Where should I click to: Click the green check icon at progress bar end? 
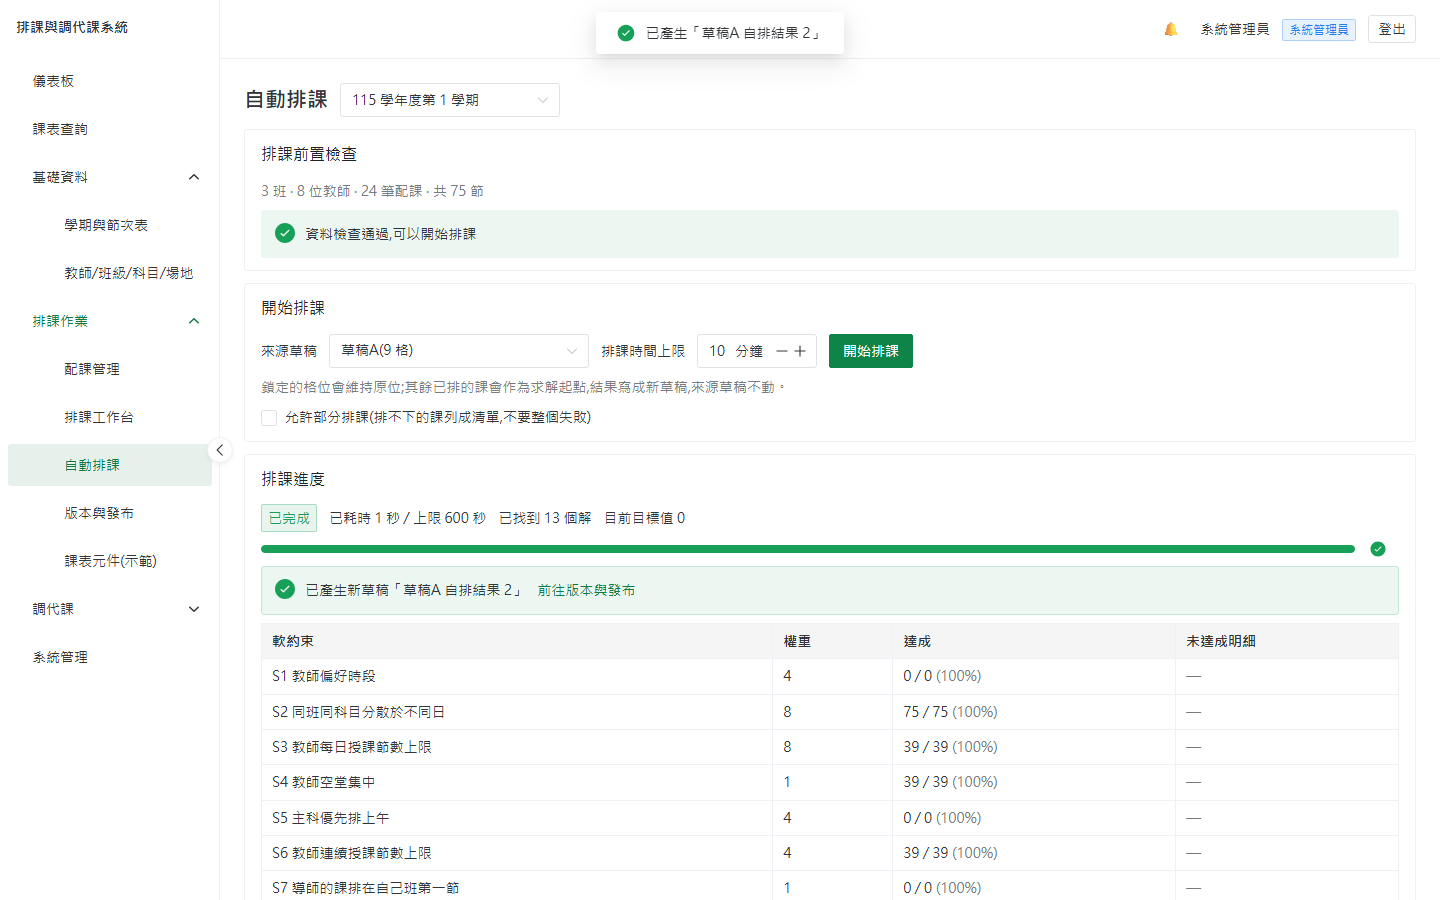click(x=1378, y=549)
